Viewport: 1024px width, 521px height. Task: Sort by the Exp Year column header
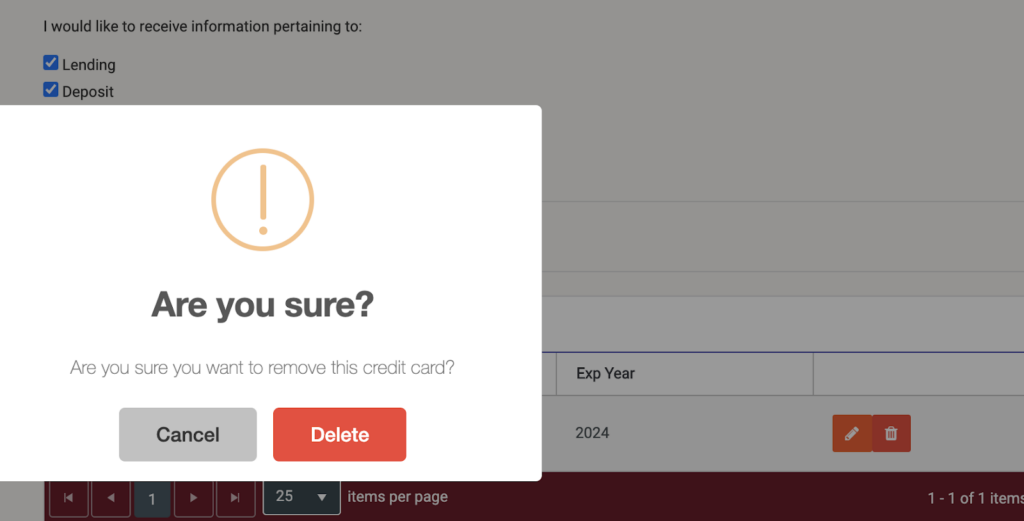[605, 373]
